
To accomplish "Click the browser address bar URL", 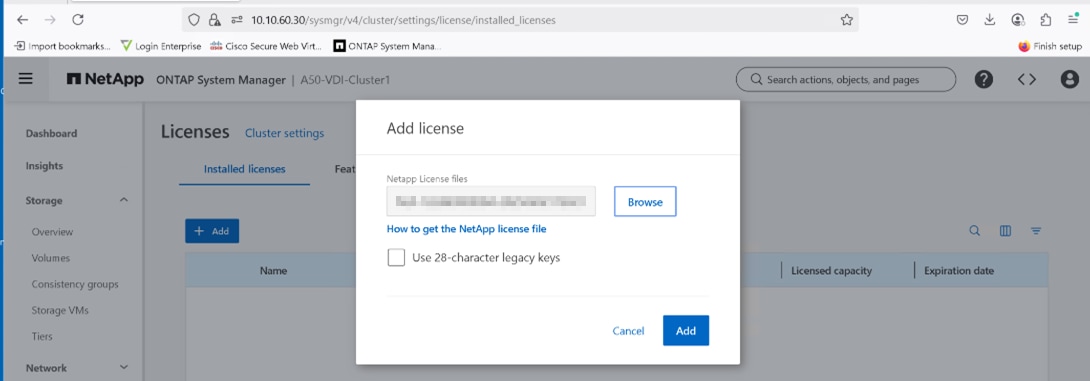I will [403, 20].
